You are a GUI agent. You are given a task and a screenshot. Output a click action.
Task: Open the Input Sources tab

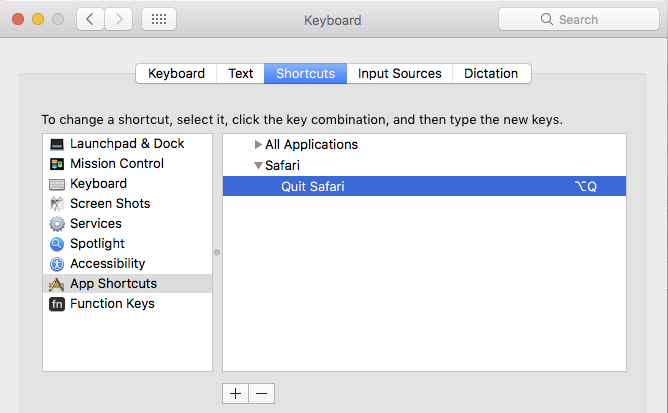(x=400, y=73)
